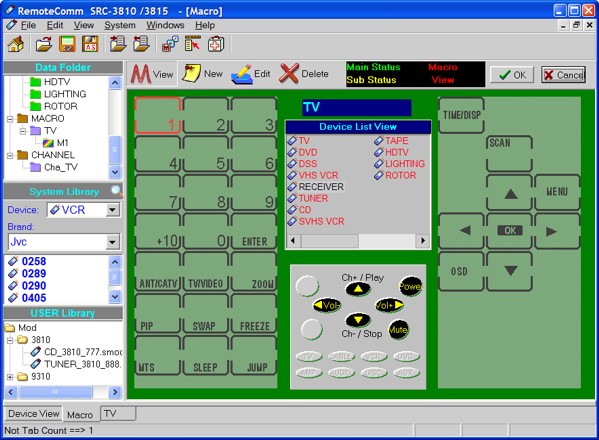The image size is (599, 440).
Task: Switch to the Macro bottom tab
Action: tap(80, 414)
